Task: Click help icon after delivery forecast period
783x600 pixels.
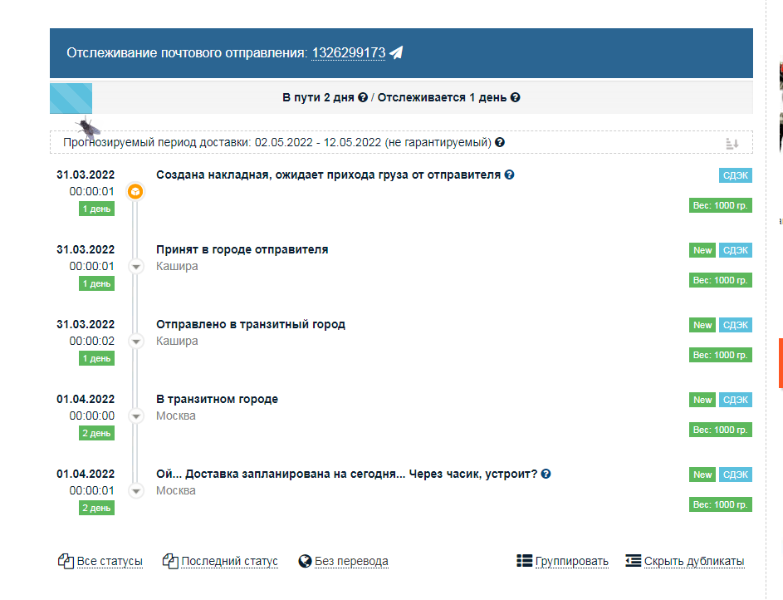Action: [500, 143]
